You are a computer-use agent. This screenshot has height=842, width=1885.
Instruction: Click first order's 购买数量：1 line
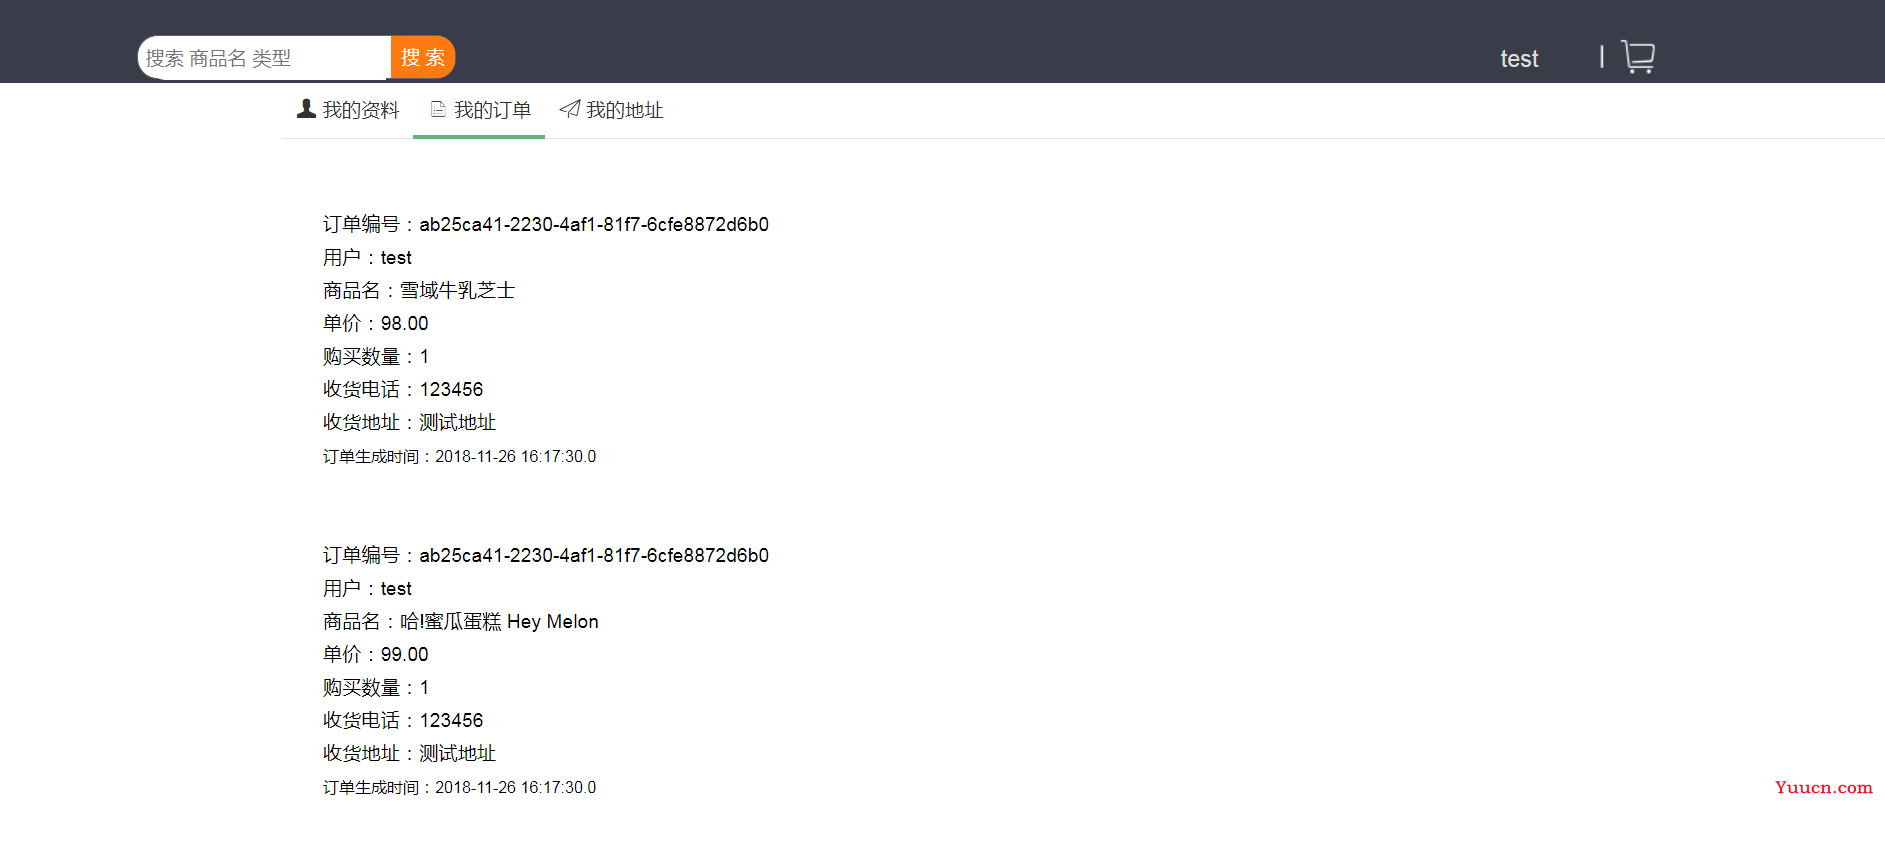coord(376,356)
